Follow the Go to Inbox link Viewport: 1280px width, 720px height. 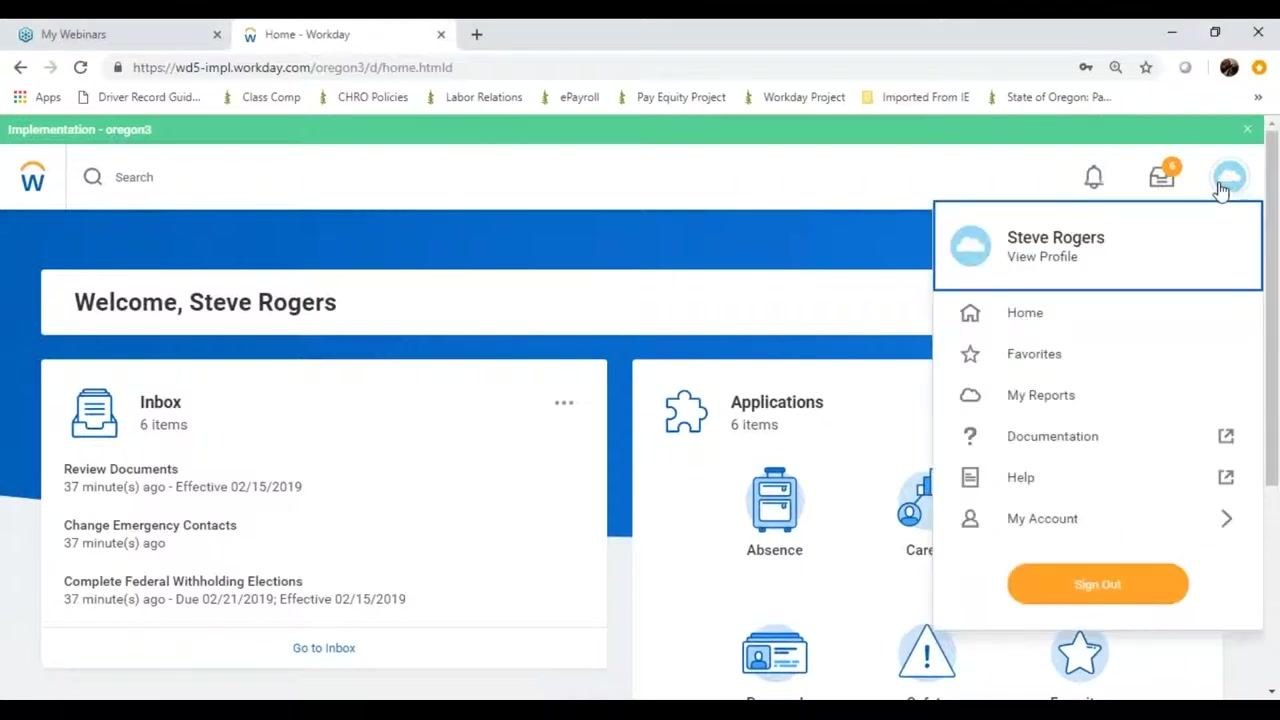(324, 648)
